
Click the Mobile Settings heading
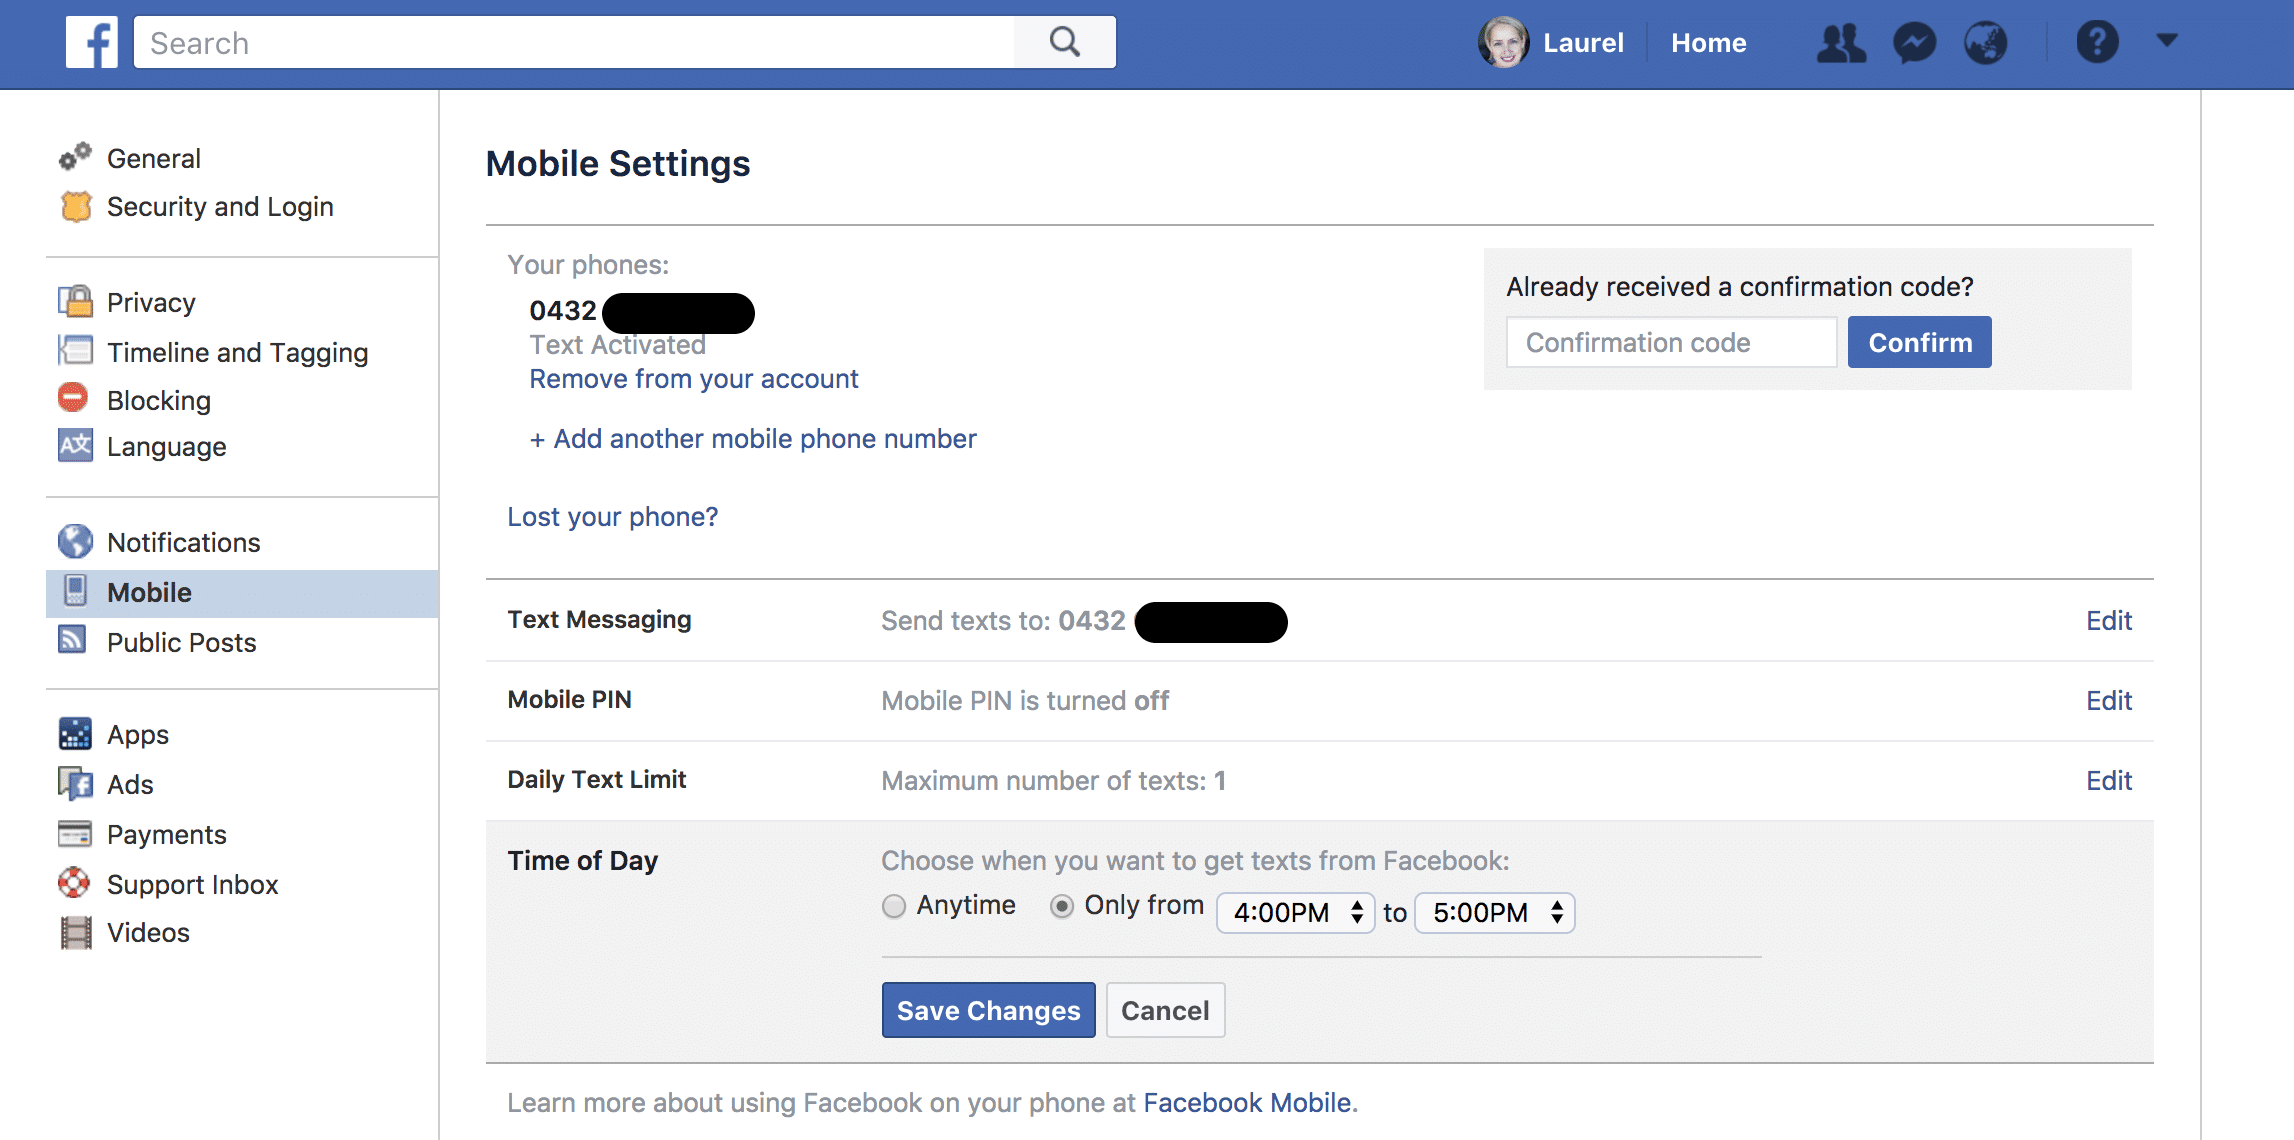tap(618, 163)
